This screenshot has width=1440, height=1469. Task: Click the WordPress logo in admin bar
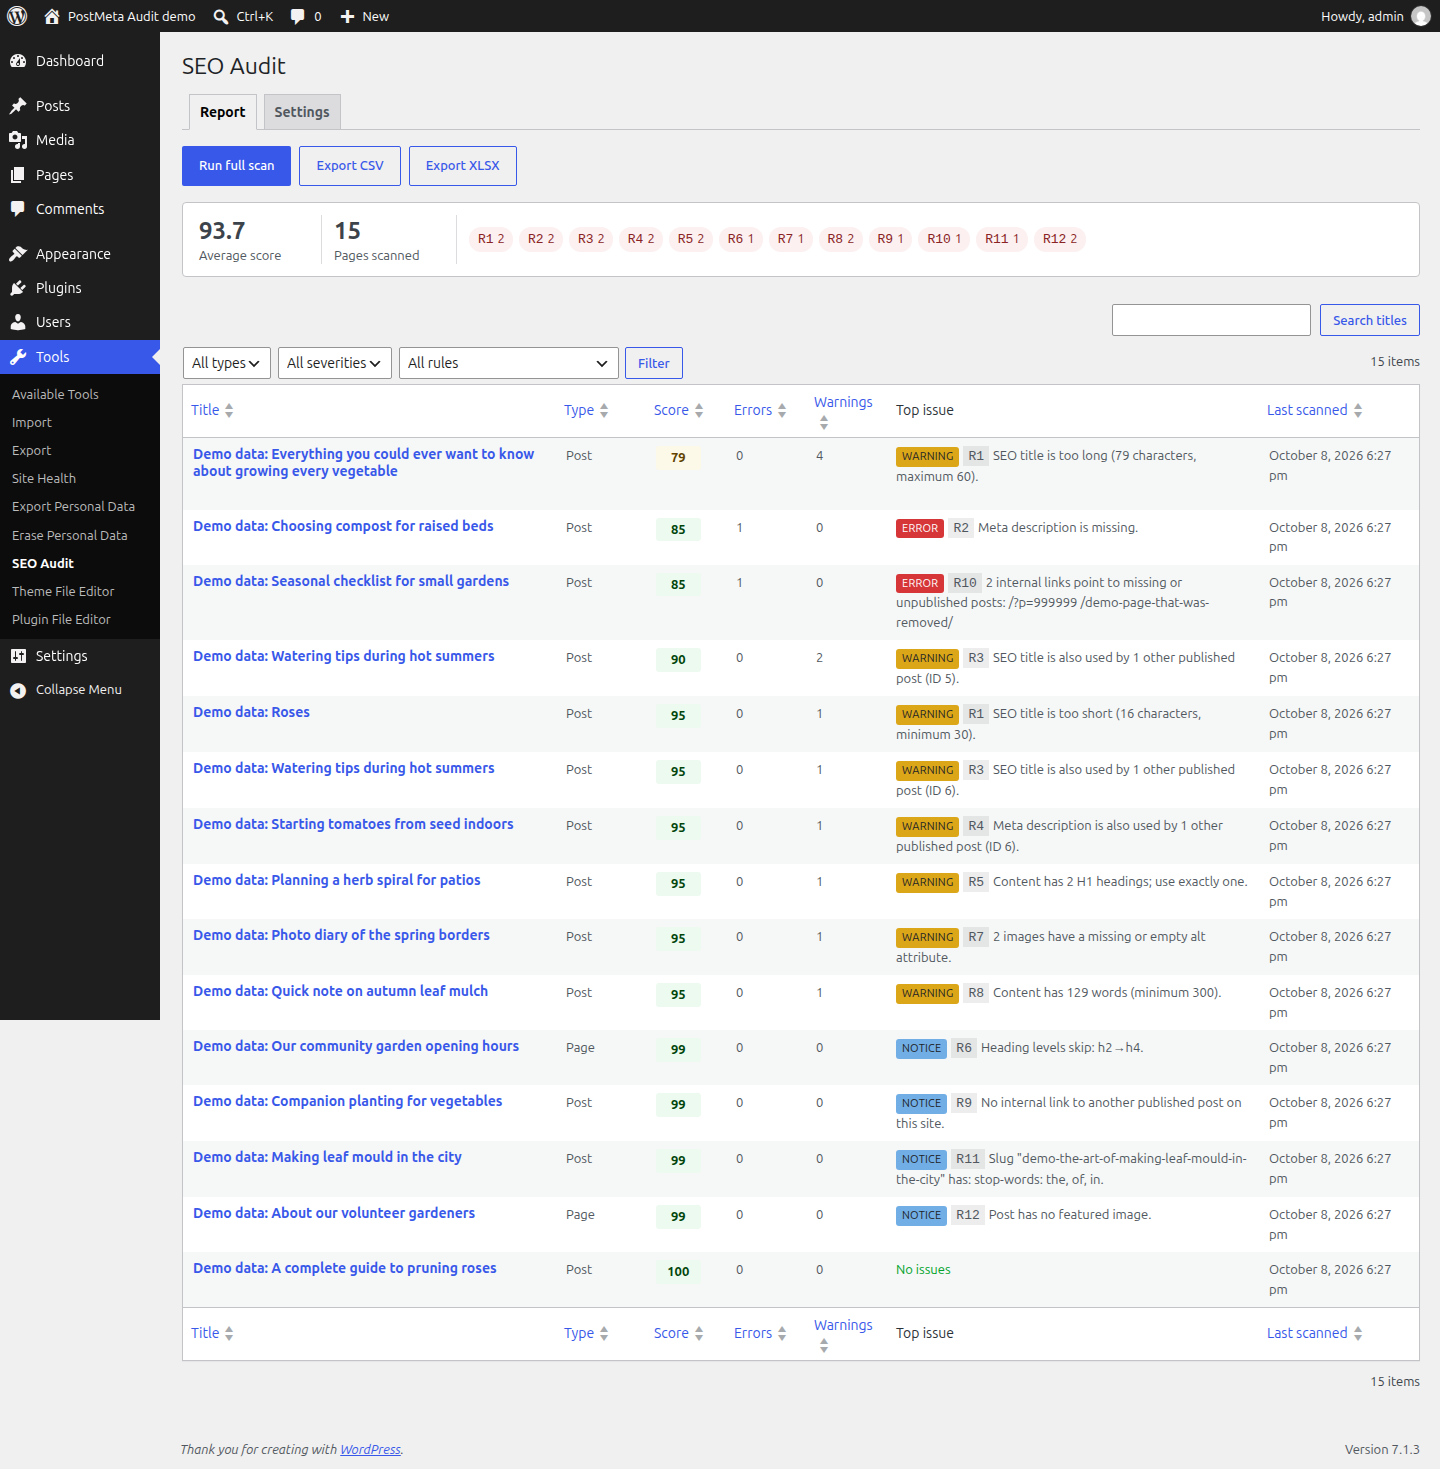coord(17,16)
